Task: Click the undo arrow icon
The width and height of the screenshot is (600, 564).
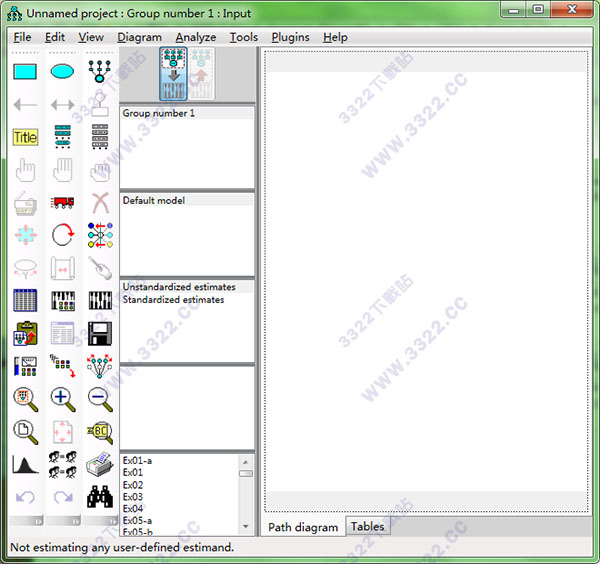Action: pos(25,497)
